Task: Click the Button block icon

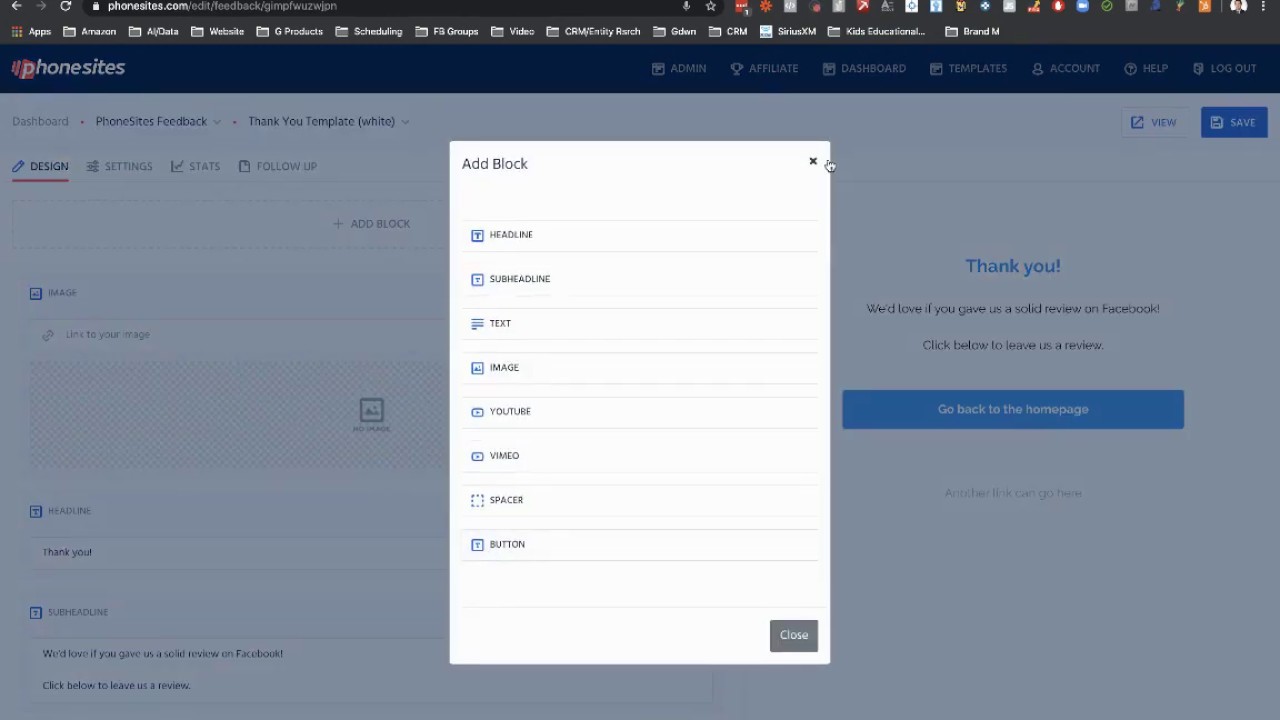Action: 477,544
